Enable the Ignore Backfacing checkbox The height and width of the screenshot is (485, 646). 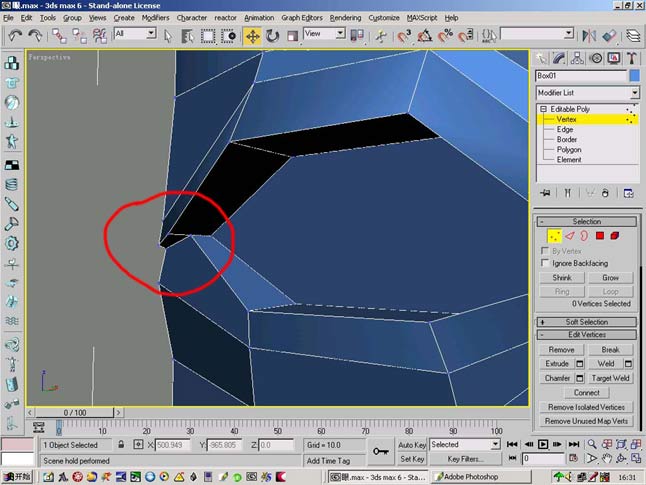click(x=545, y=262)
